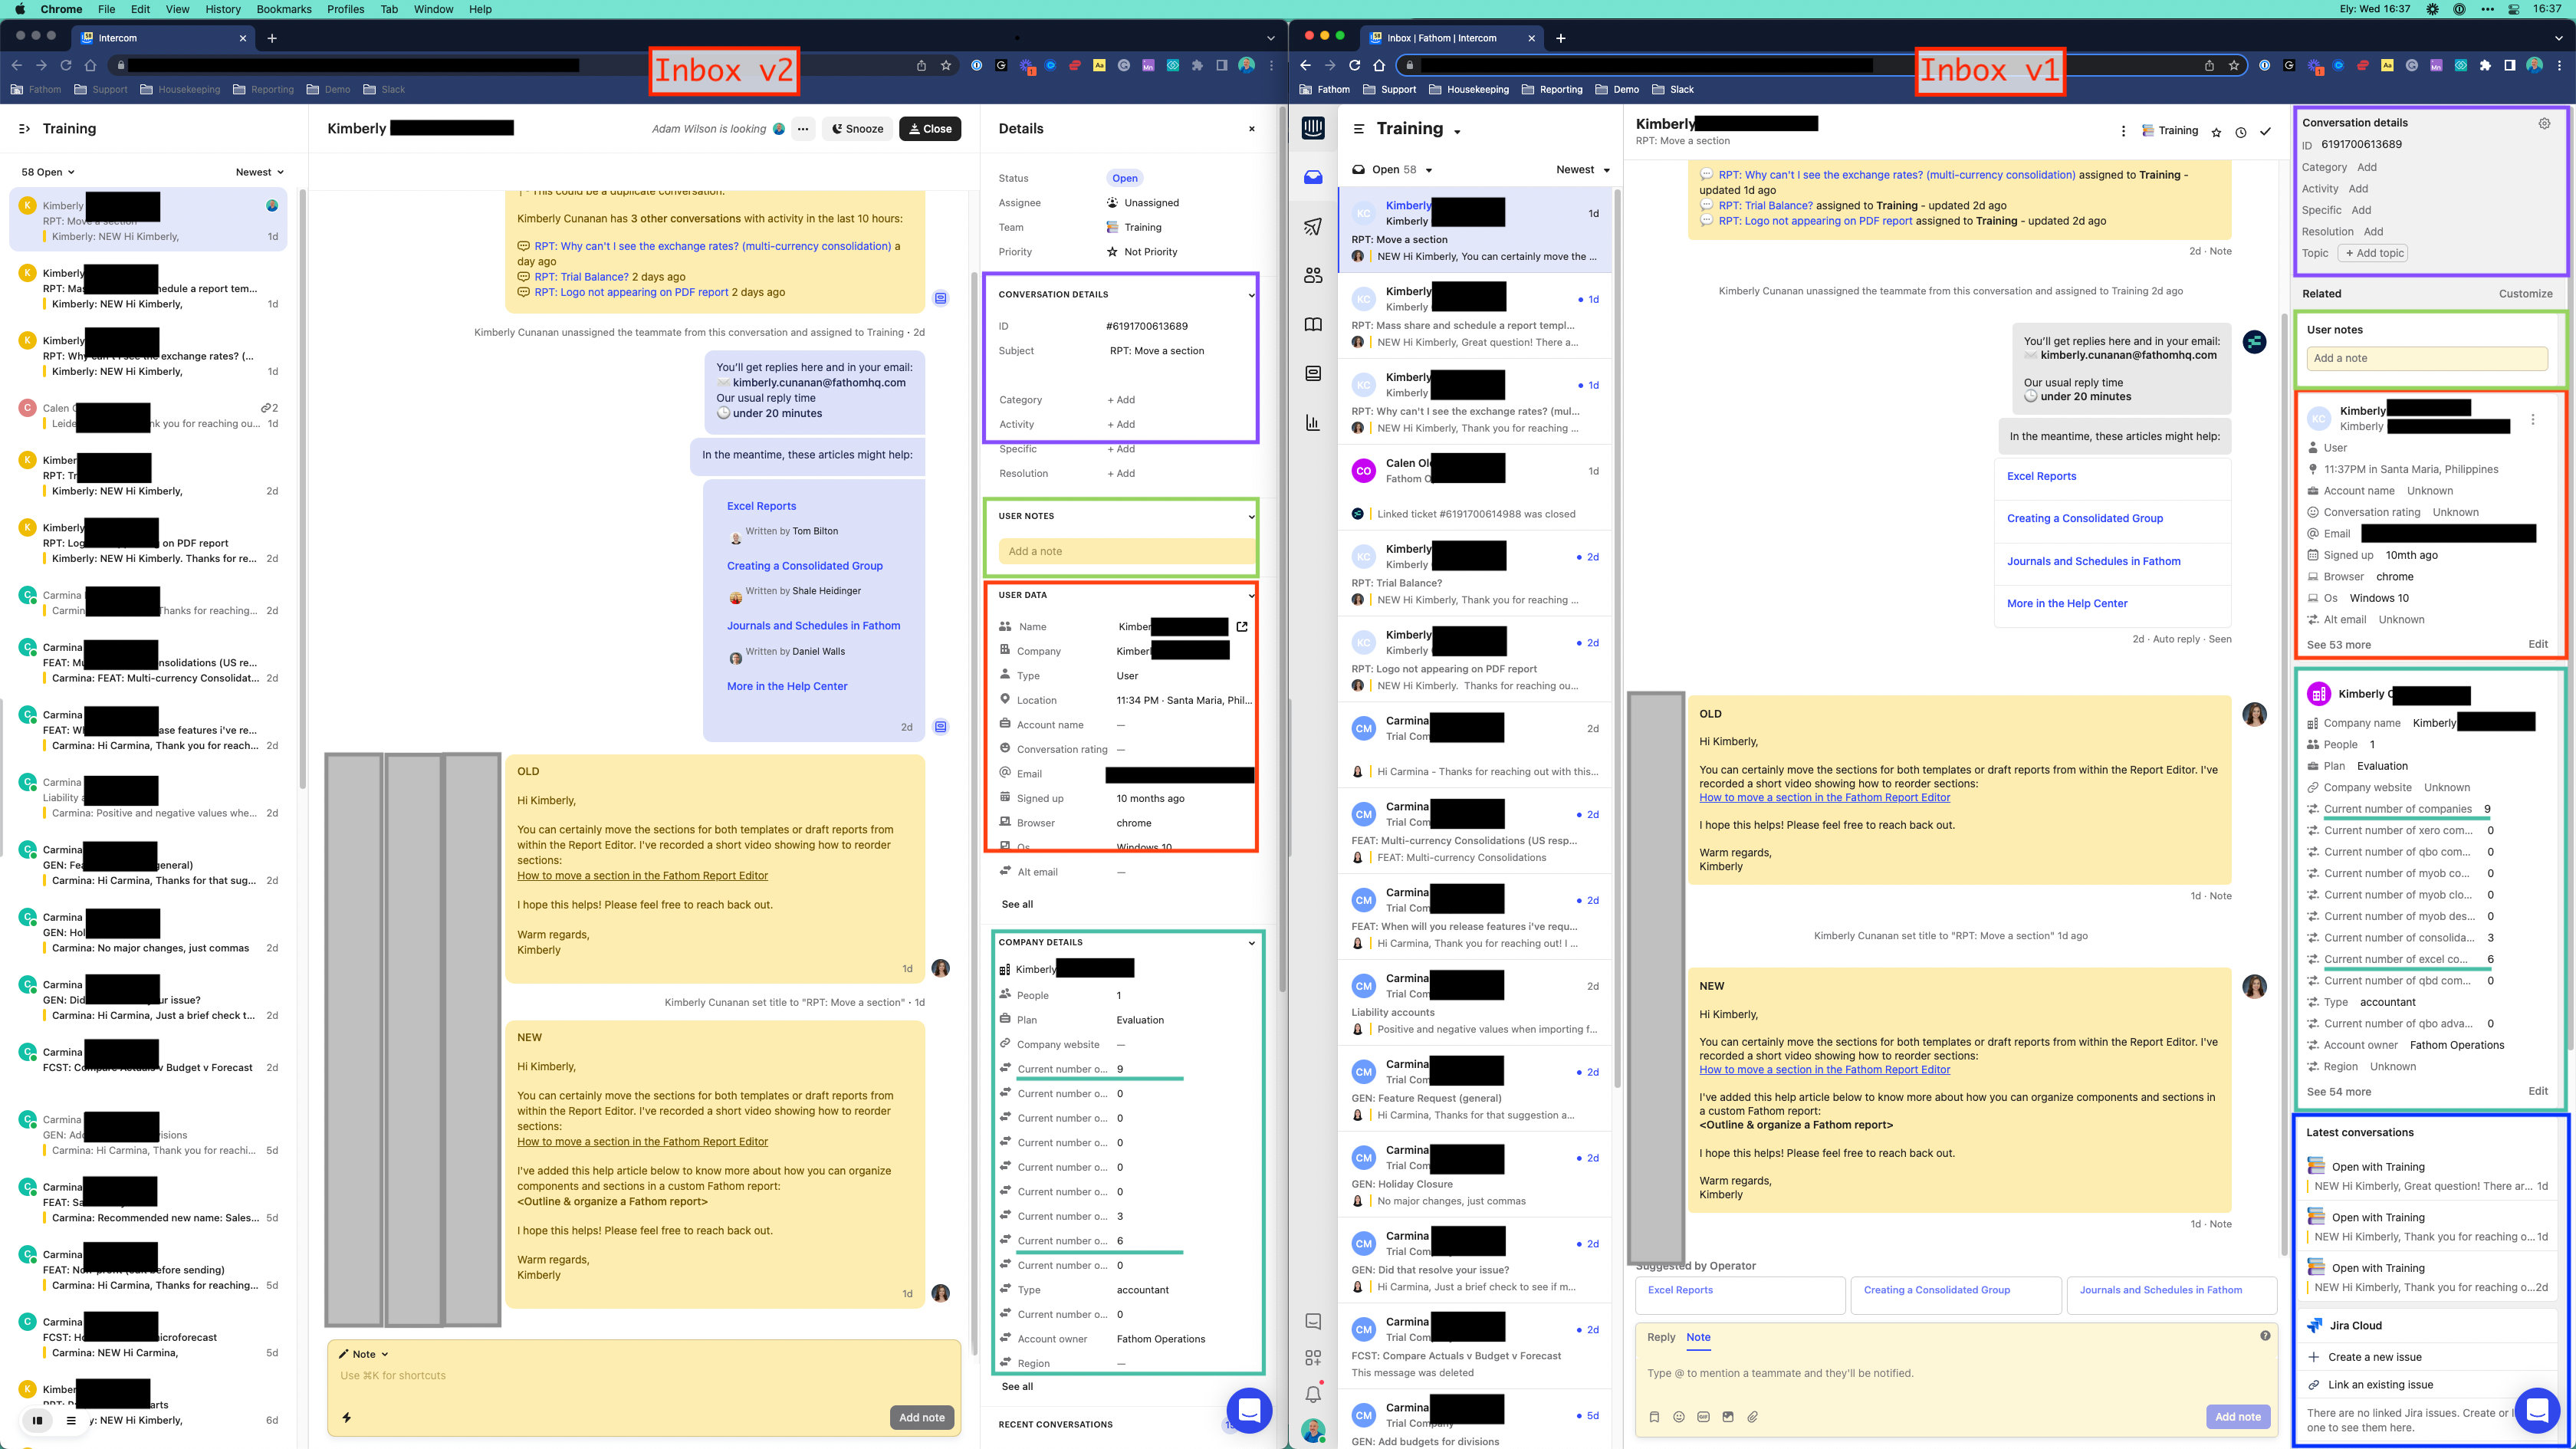Screen dimensions: 2576x1449
Task: Switch to the Note tab in v1 composer
Action: pyautogui.click(x=1698, y=1337)
